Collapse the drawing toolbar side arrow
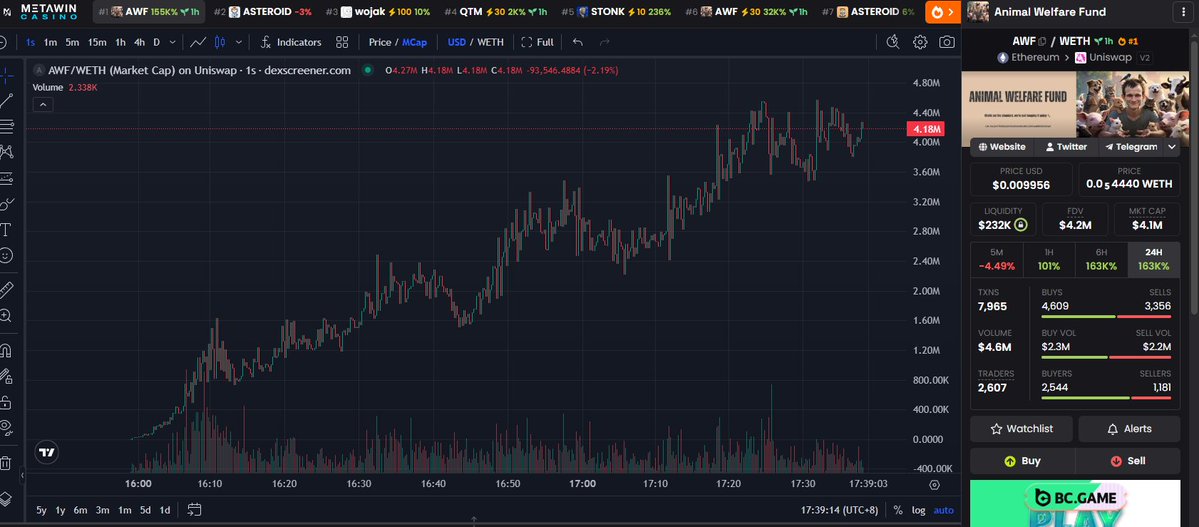The image size is (1199, 527). [x=21, y=476]
